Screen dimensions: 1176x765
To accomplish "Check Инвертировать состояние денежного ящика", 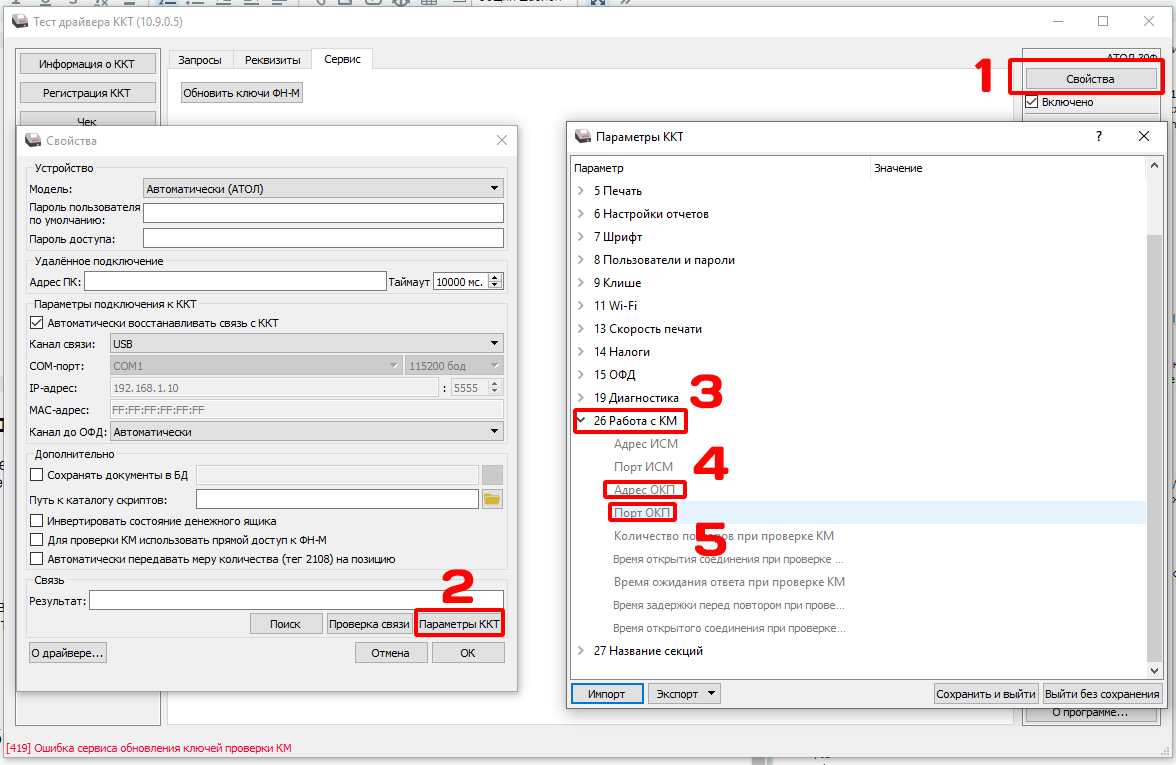I will [x=38, y=521].
